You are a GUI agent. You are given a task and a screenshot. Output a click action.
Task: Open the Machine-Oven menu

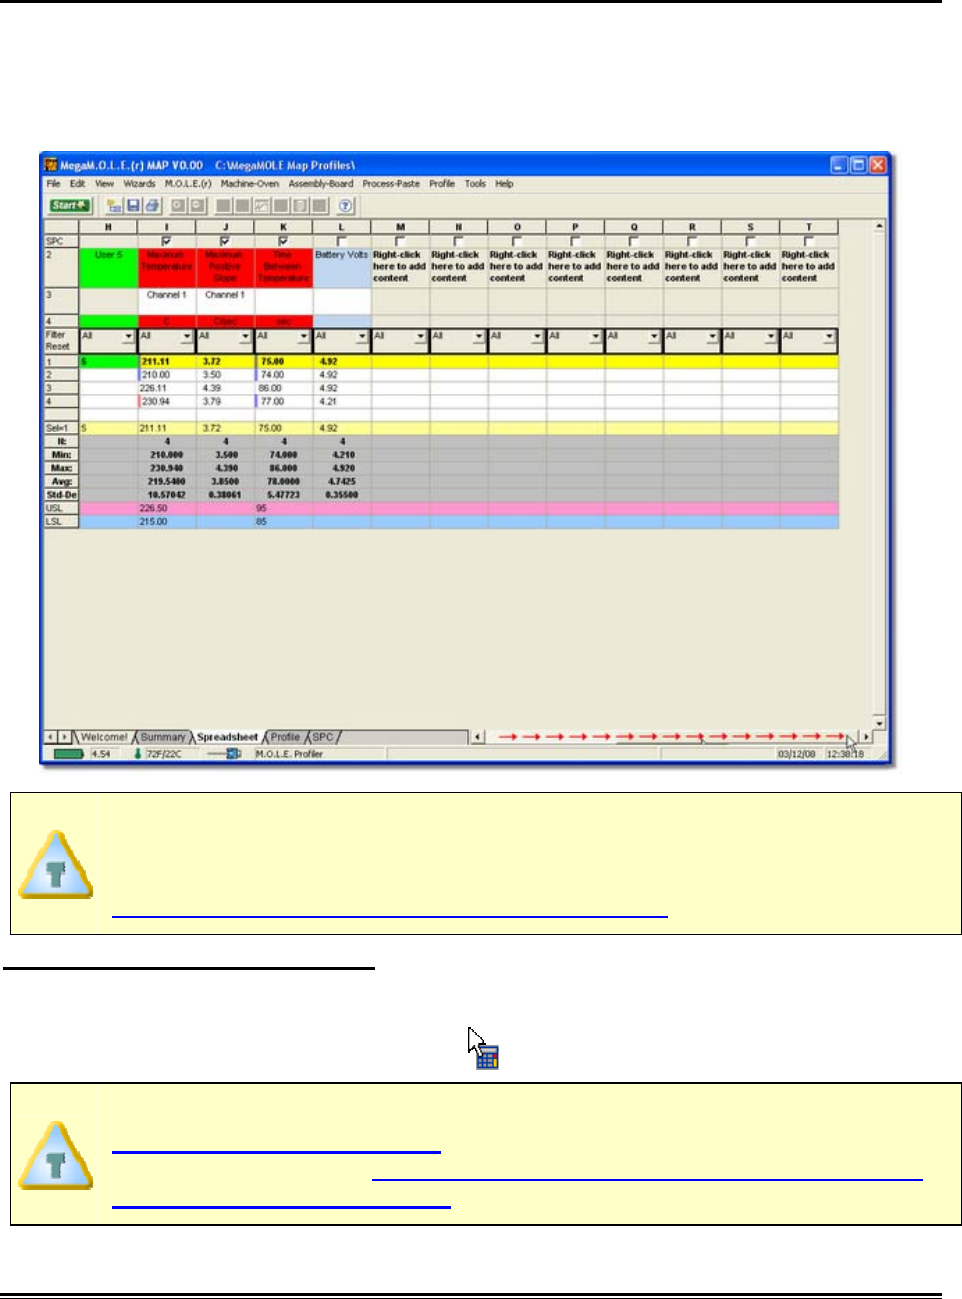(250, 184)
